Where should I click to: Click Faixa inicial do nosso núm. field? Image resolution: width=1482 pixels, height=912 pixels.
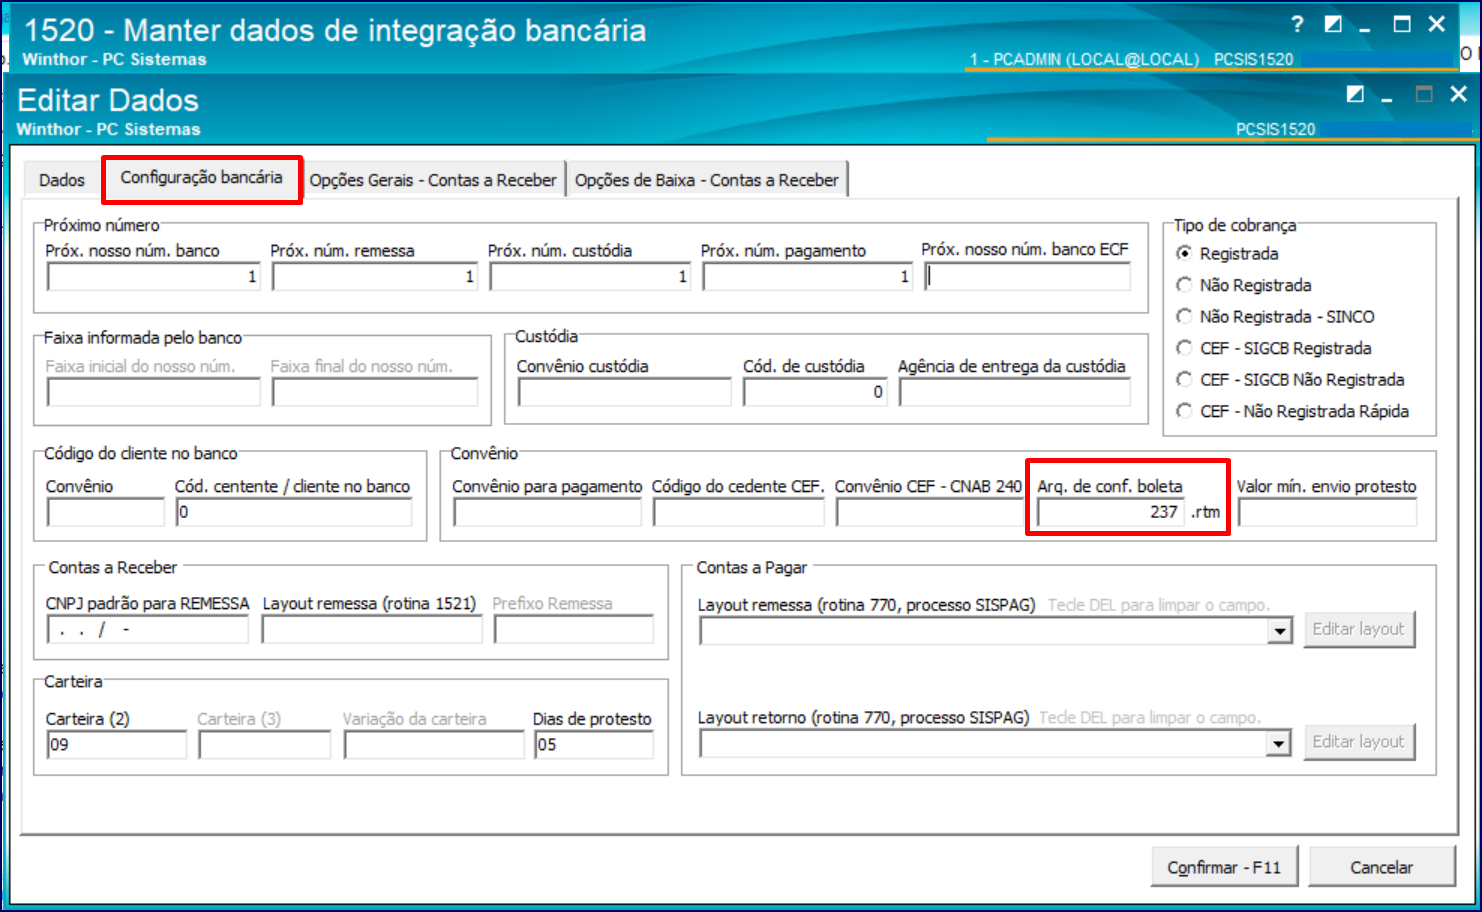coord(153,393)
